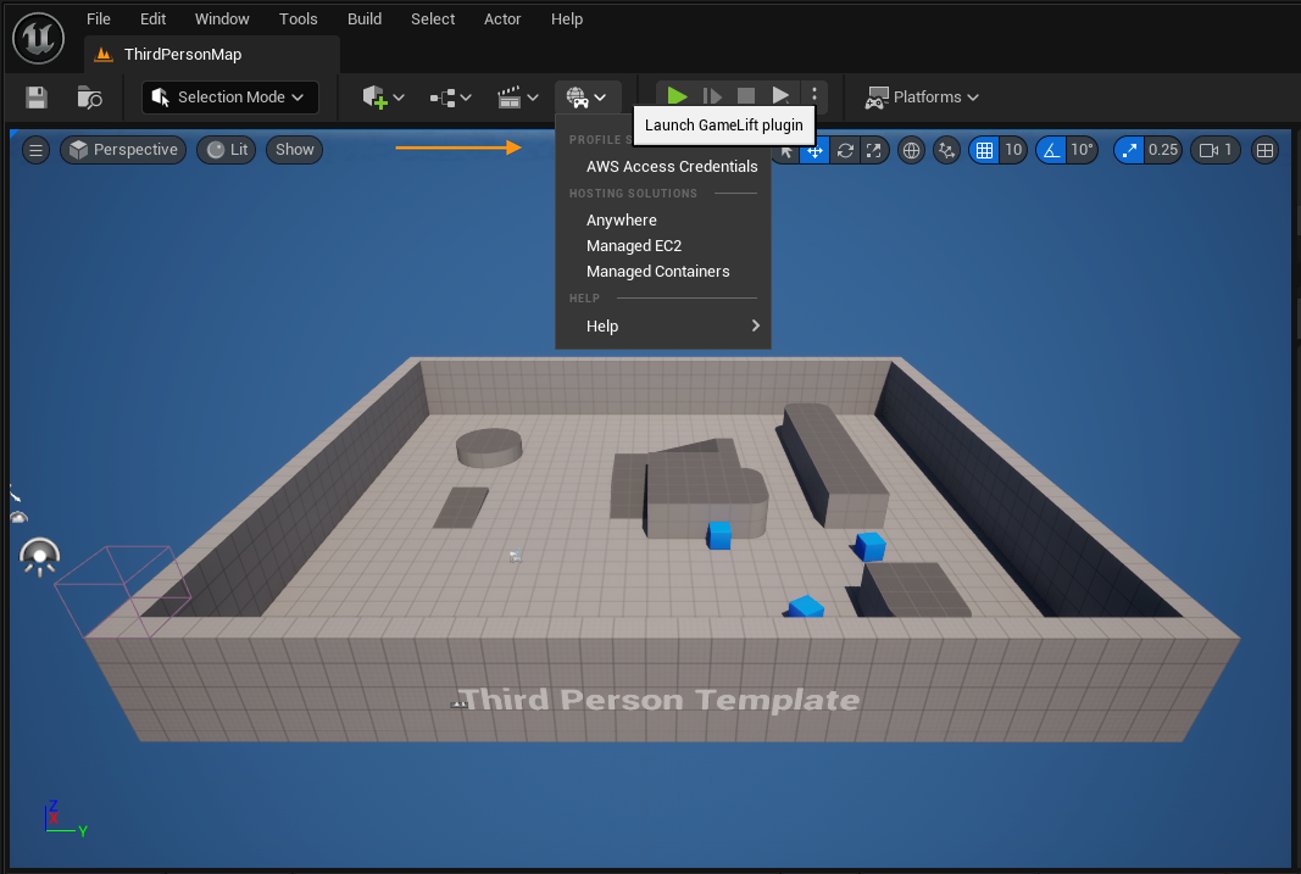
Task: Open the Build menu
Action: [364, 18]
